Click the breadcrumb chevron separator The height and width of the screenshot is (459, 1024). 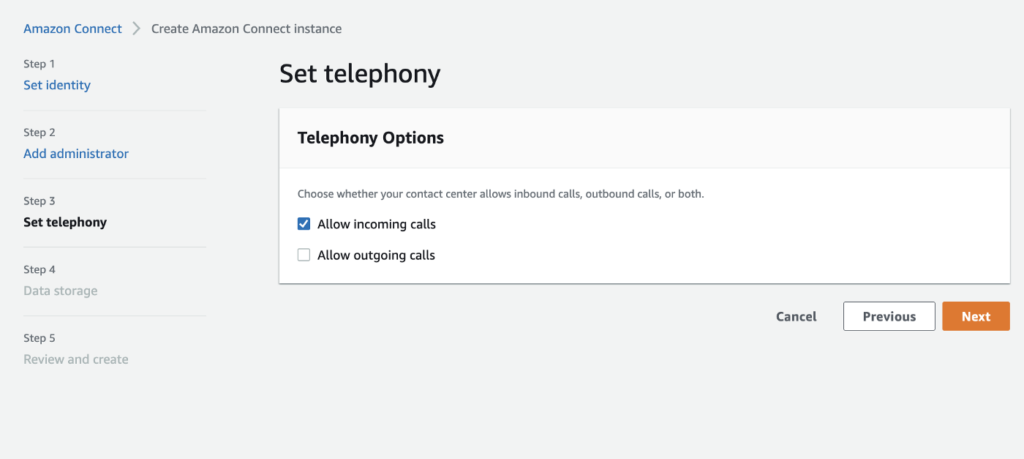136,29
